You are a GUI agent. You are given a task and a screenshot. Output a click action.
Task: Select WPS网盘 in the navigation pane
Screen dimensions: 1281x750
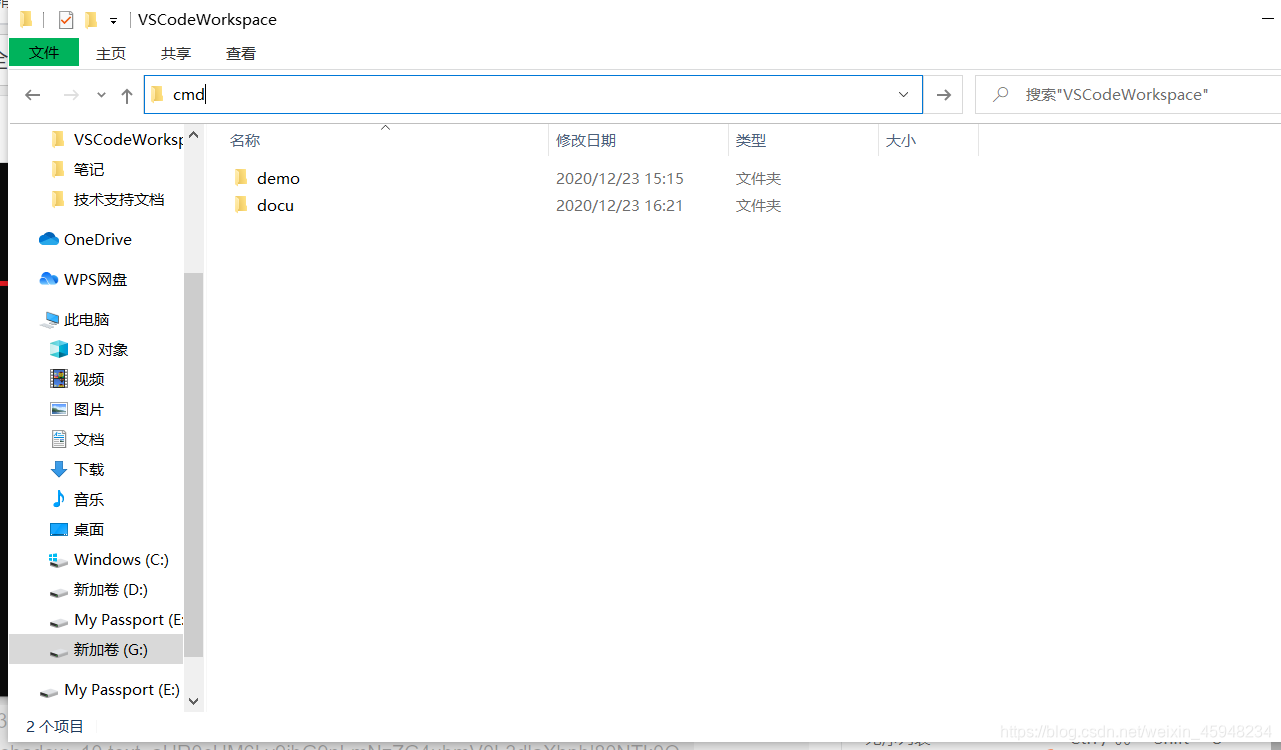[96, 279]
